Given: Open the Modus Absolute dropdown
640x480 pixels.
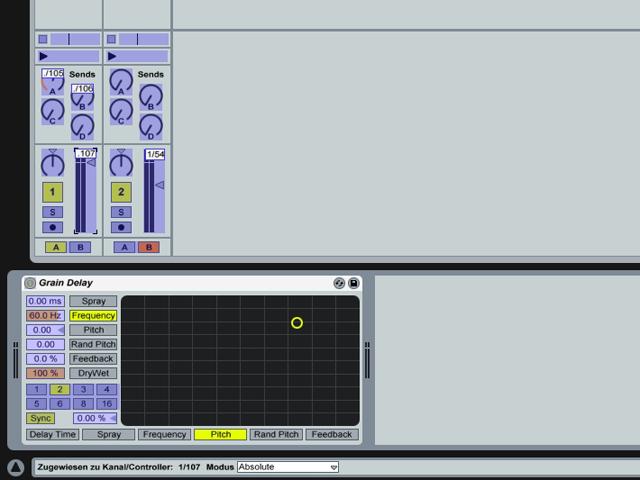Looking at the screenshot, I should 288,467.
